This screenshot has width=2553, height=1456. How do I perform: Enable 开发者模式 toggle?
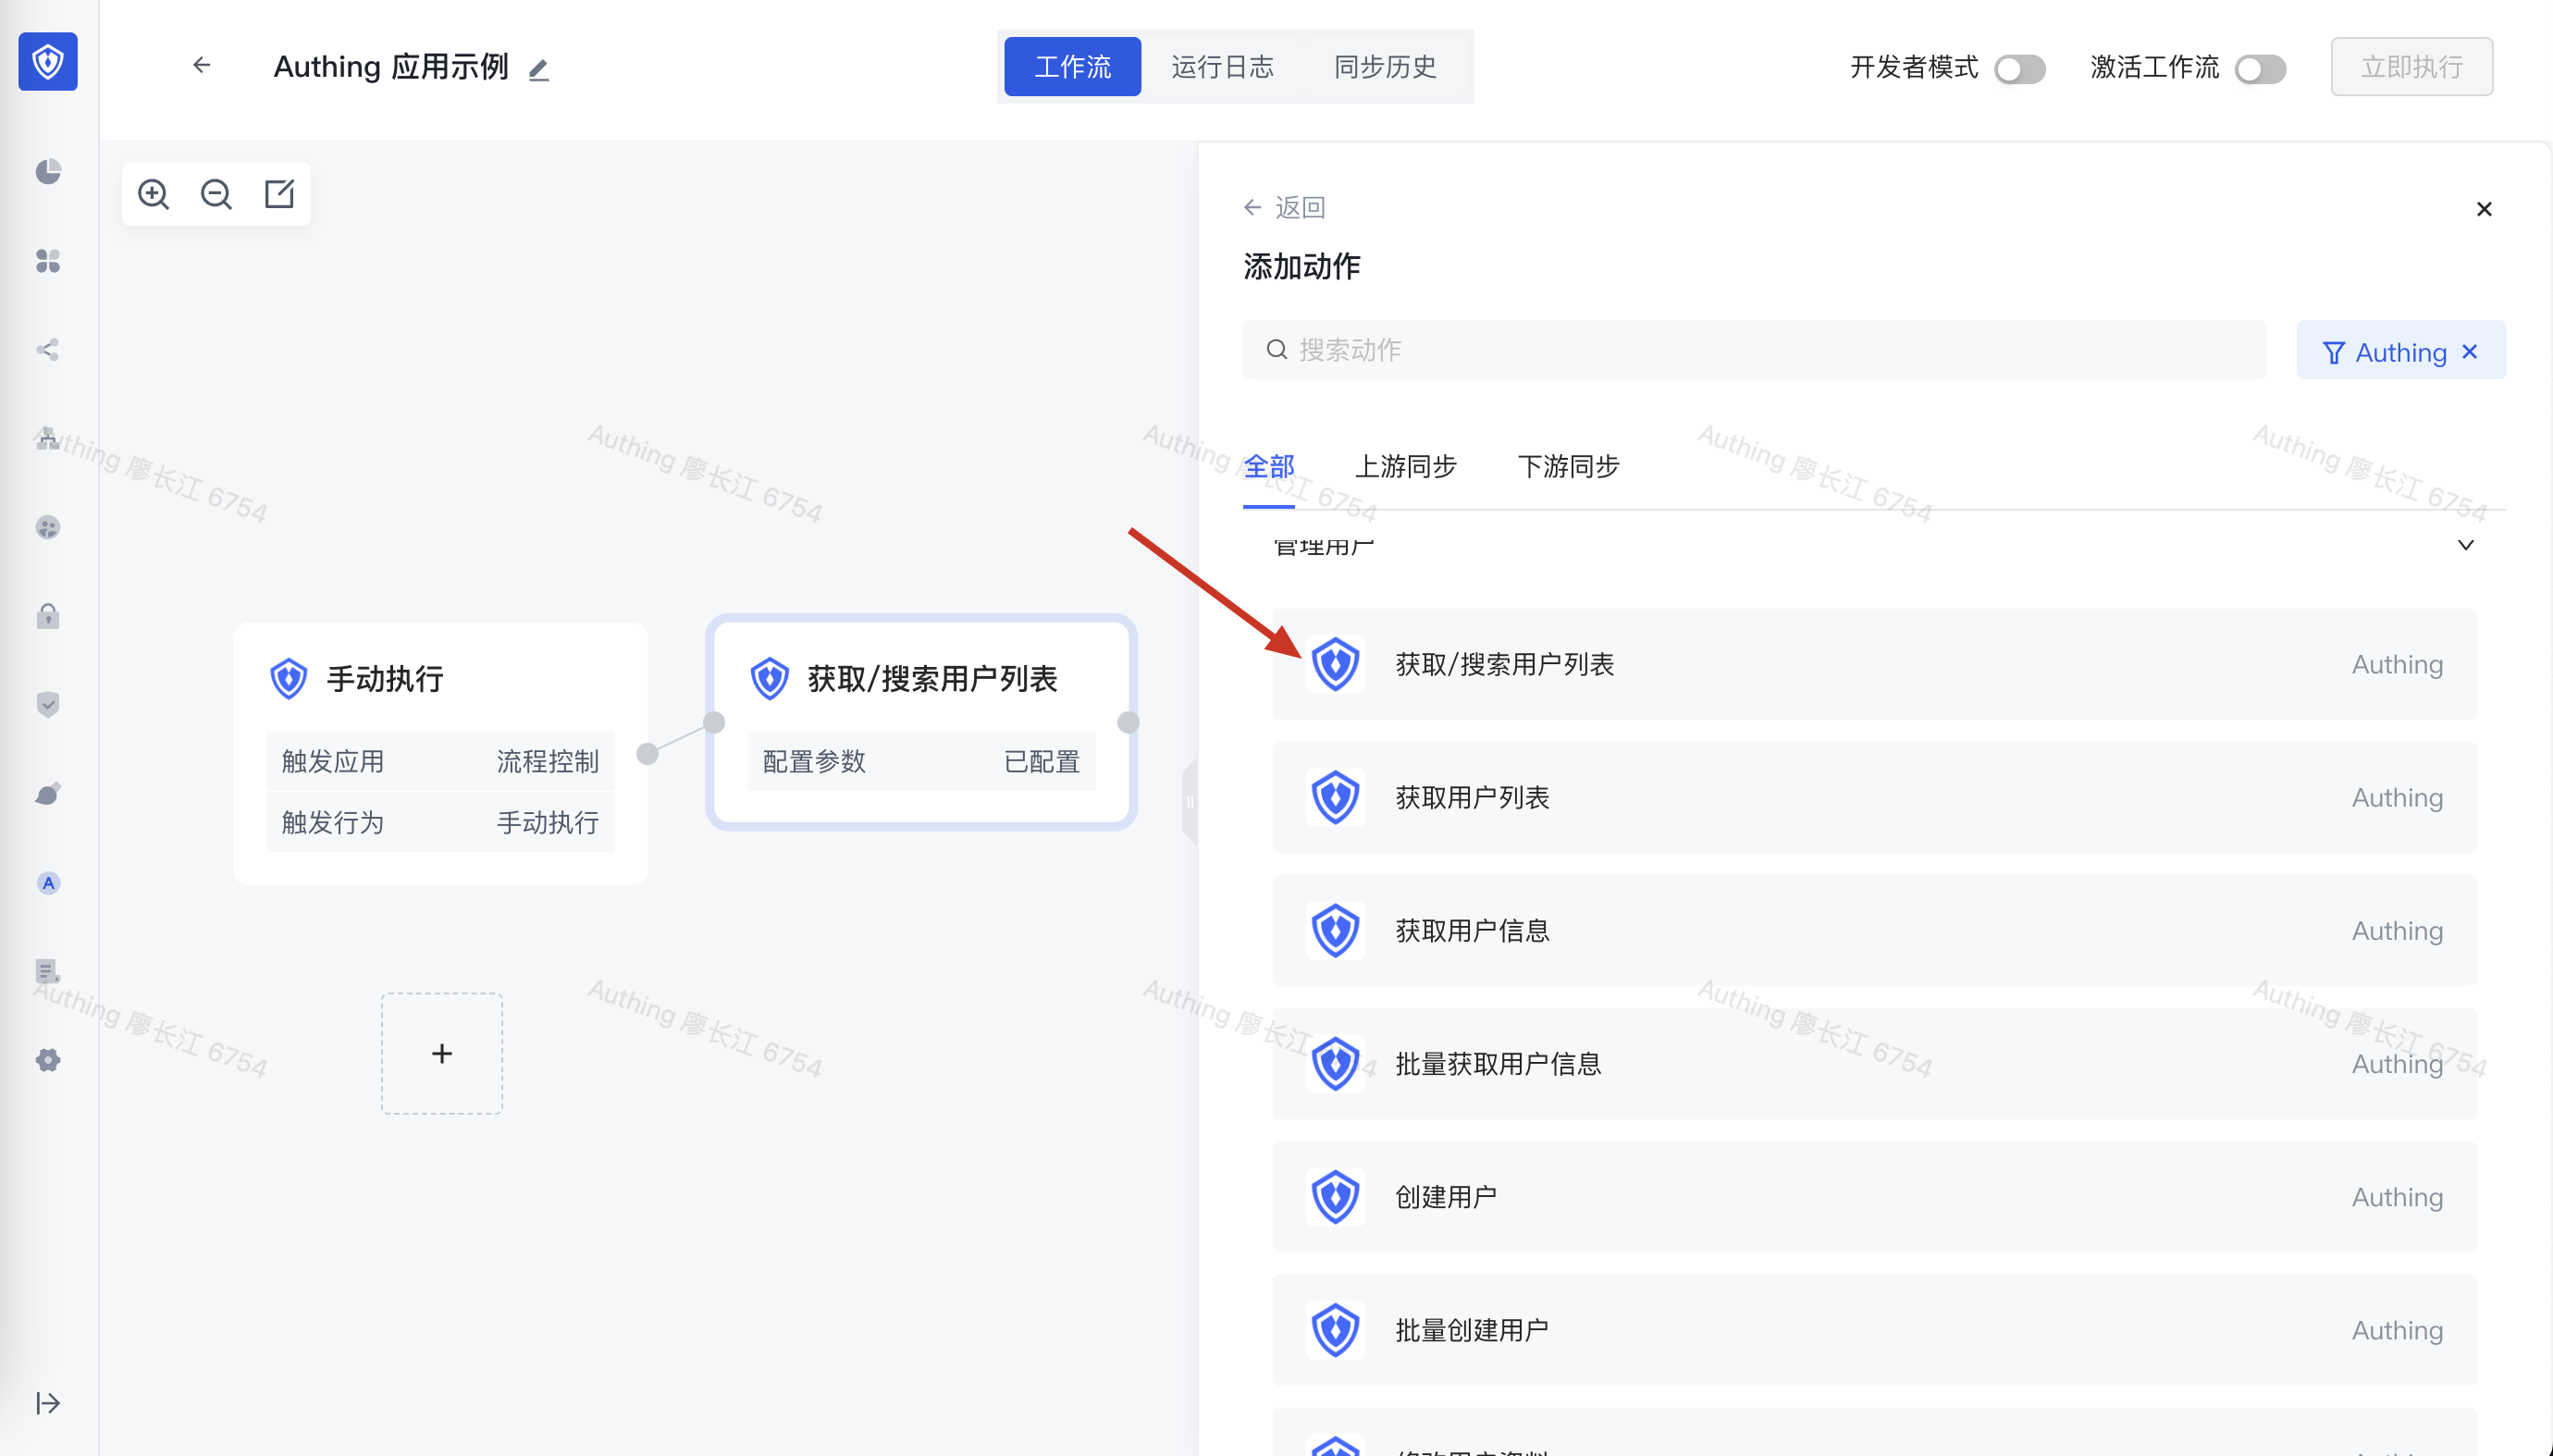tap(2020, 68)
